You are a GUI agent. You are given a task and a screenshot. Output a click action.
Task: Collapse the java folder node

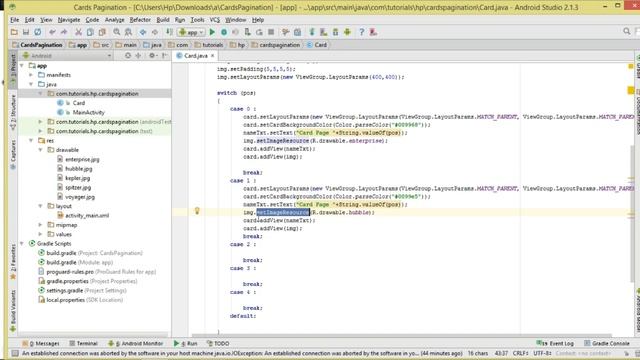tap(31, 84)
